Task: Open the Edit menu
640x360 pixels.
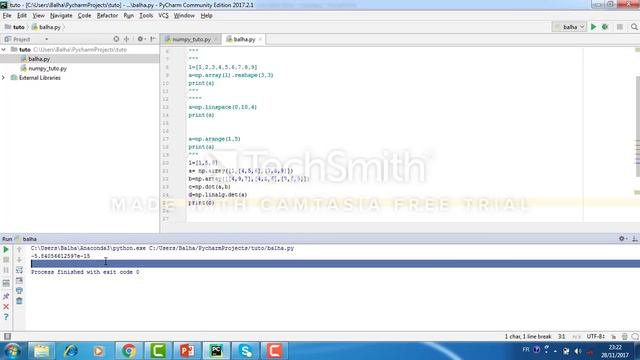Action: pos(22,16)
